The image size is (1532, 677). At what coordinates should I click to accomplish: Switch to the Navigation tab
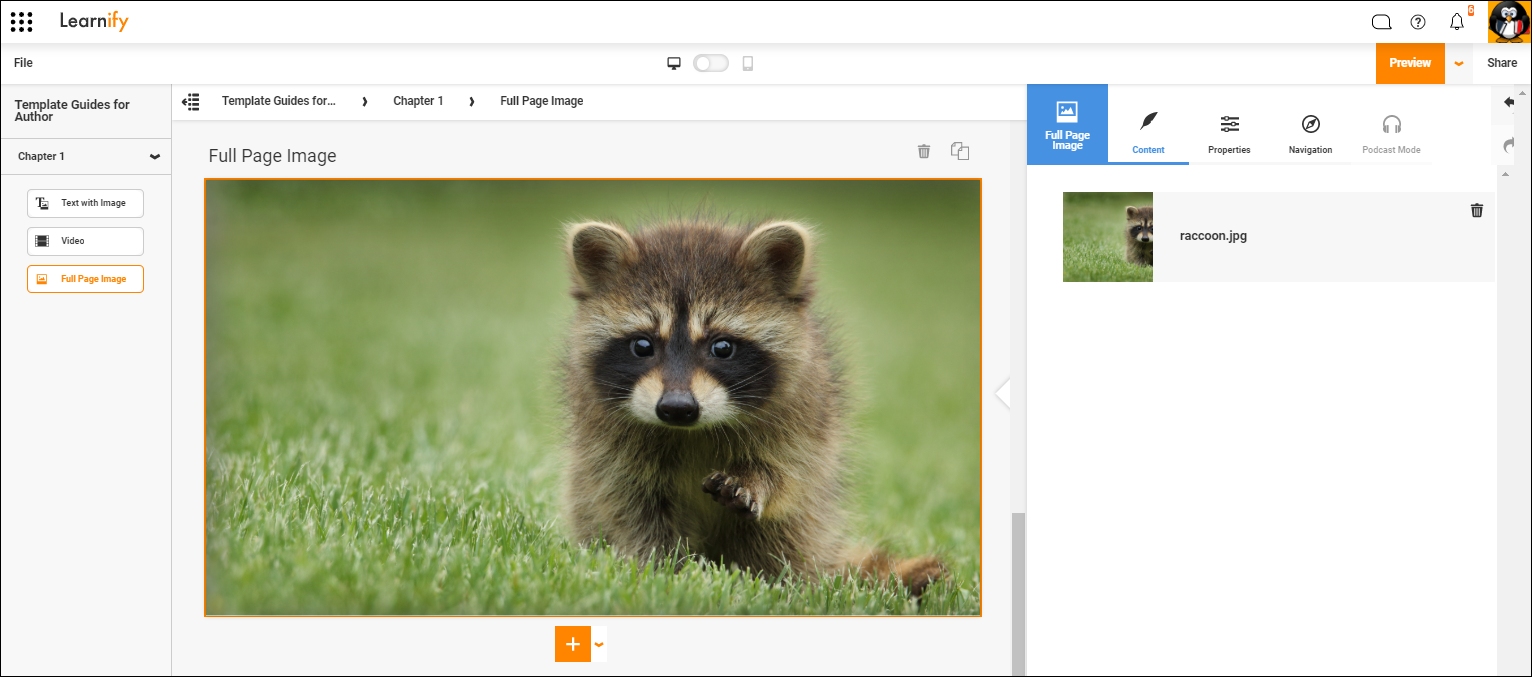click(1310, 135)
